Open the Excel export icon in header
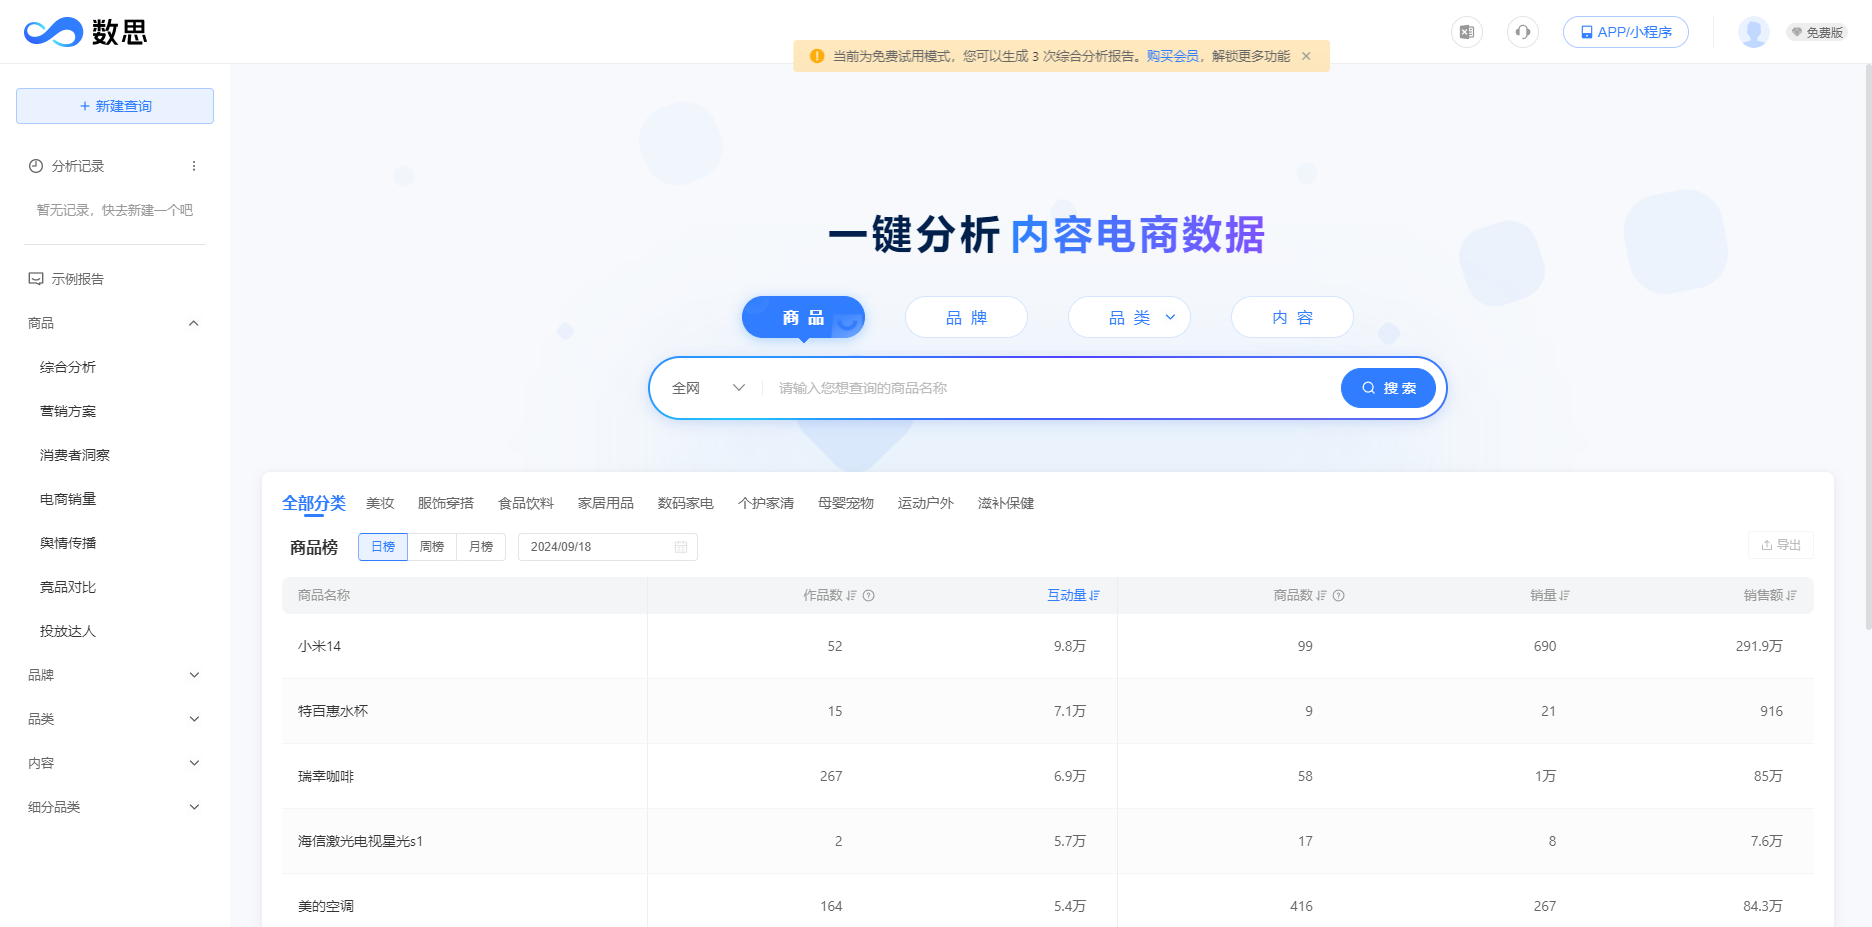Viewport: 1872px width, 927px height. pos(1467,32)
